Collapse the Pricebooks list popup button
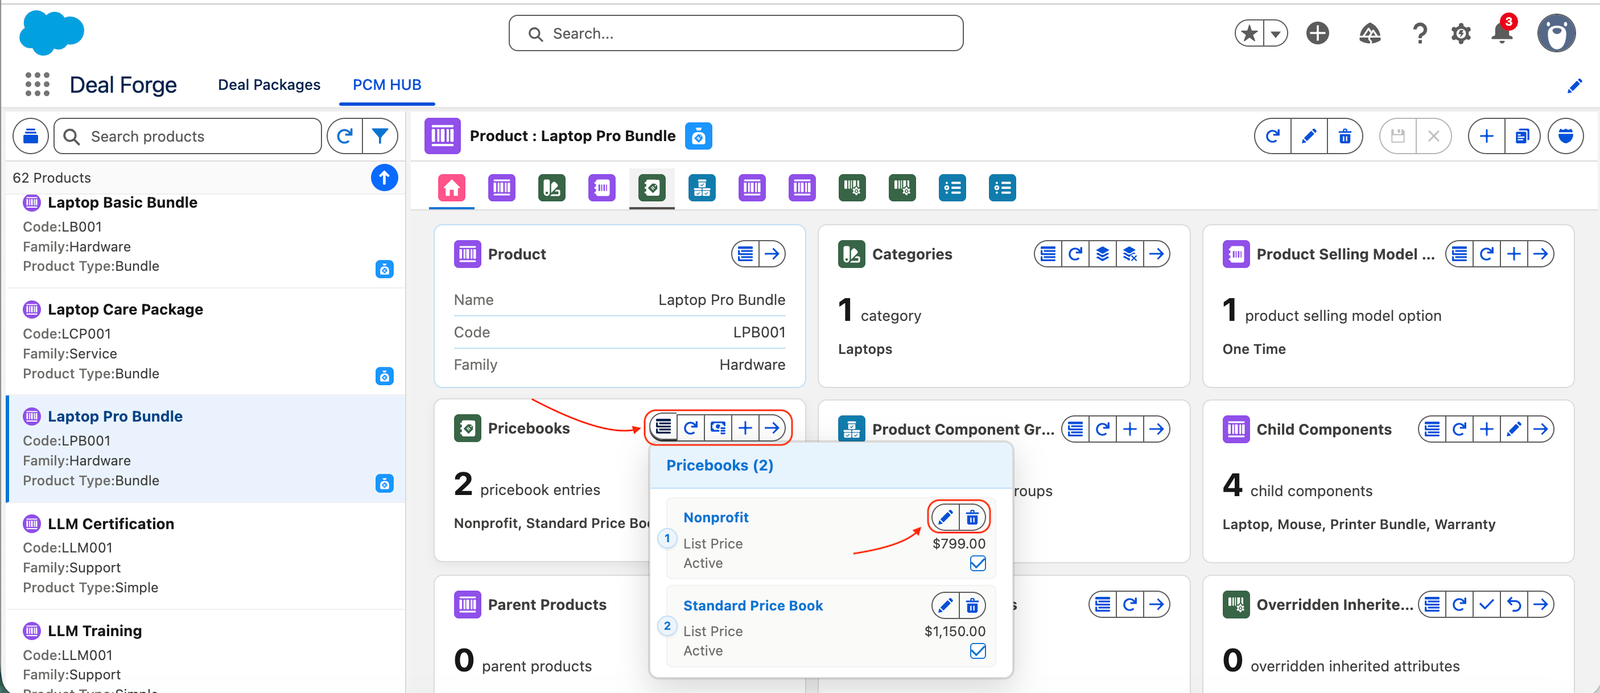 click(x=664, y=428)
